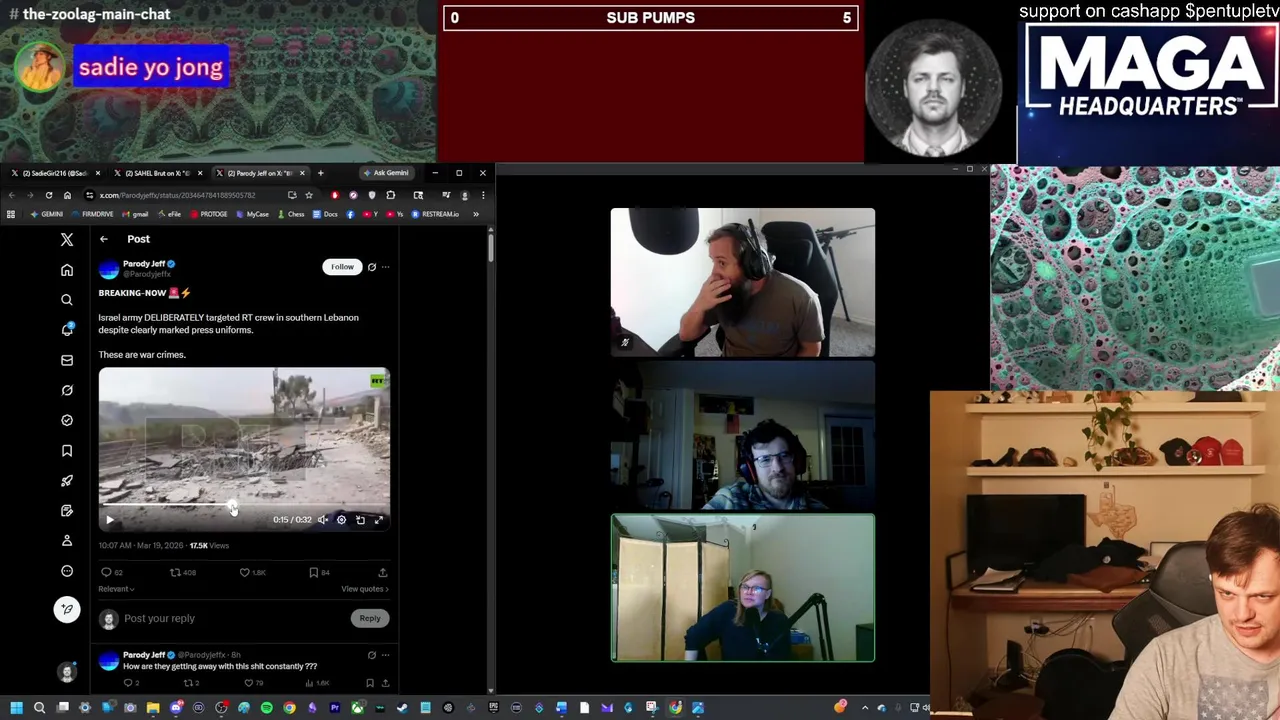Image resolution: width=1280 pixels, height=720 pixels.
Task: Enter video fullscreen
Action: [379, 520]
